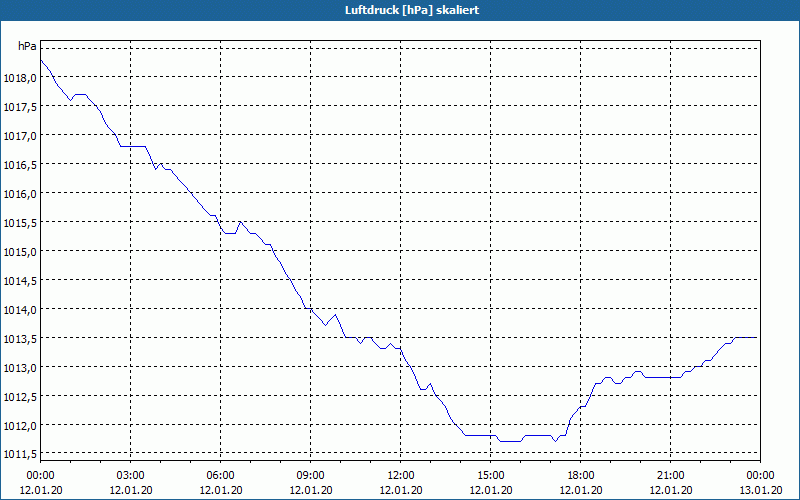The height and width of the screenshot is (500, 800).
Task: Click the 12:00 time axis label
Action: tap(401, 476)
